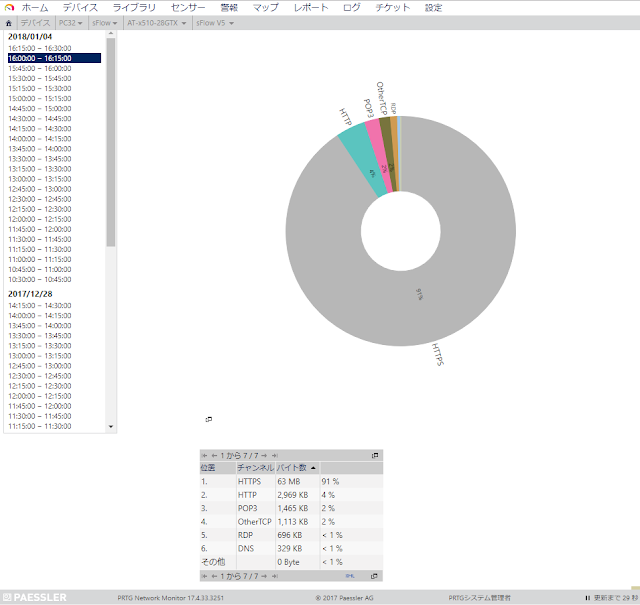Select time range 15:30:00 – 15:45:00
Image resolution: width=640 pixels, height=605 pixels.
point(40,78)
